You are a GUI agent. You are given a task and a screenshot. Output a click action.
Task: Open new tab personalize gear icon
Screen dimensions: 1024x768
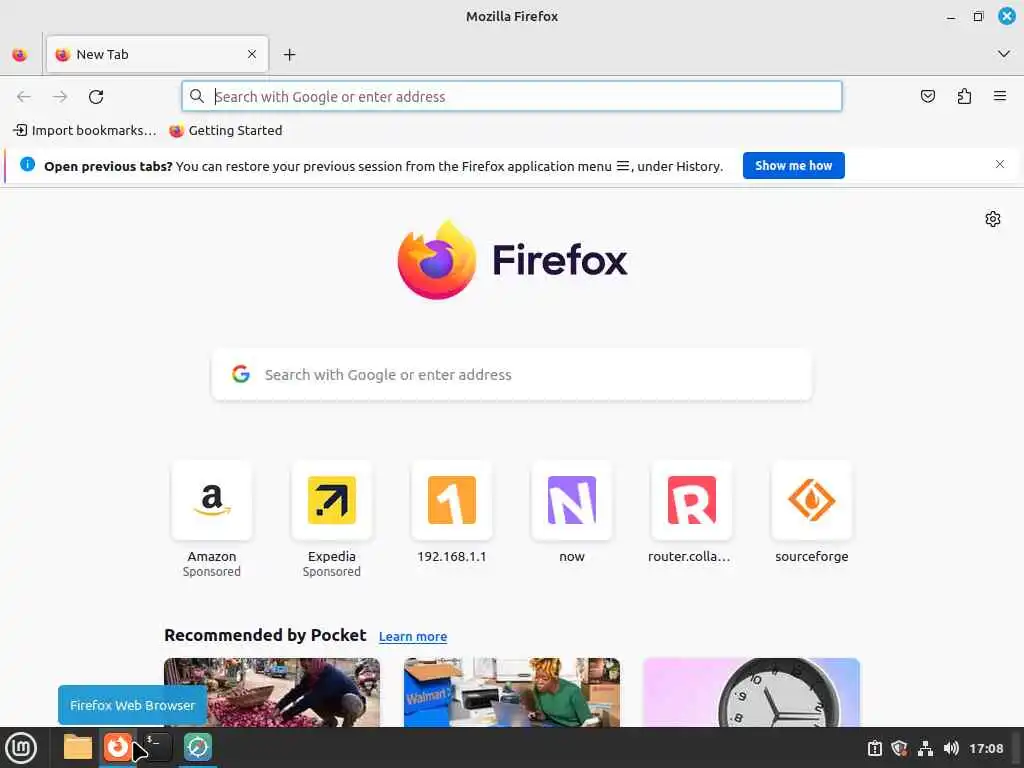993,219
